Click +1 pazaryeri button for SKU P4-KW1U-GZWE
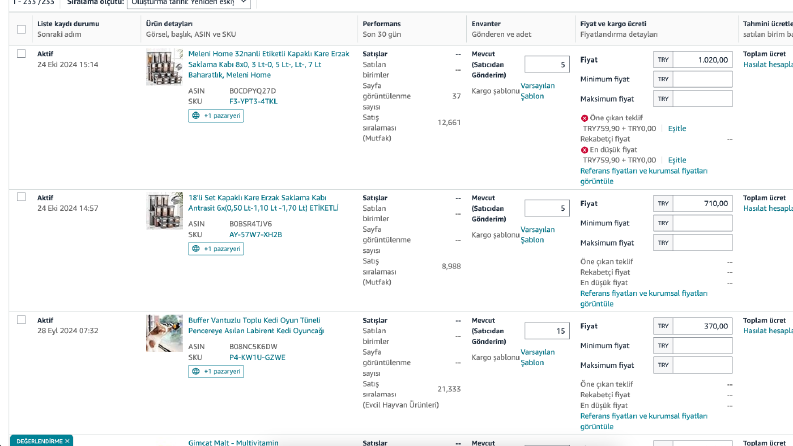This screenshot has width=793, height=446. (216, 371)
